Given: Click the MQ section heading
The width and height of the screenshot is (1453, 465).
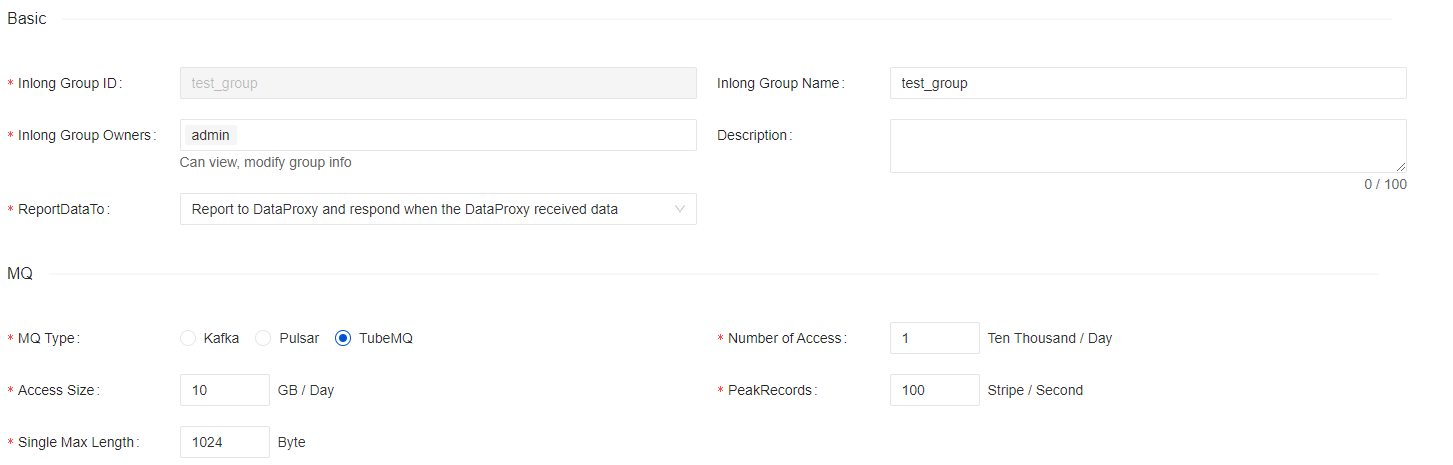Looking at the screenshot, I should click(20, 274).
